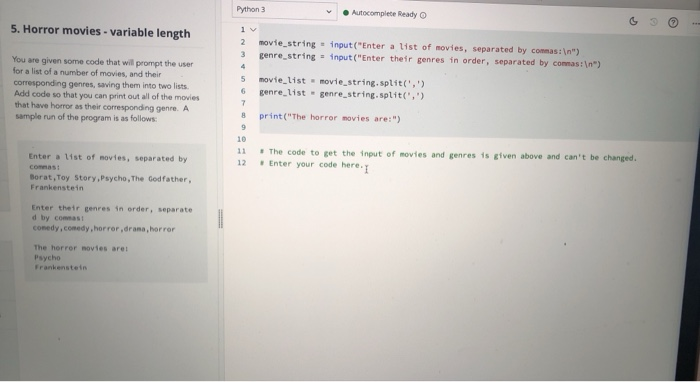Click the problem title 'Horror movies - variable length'

[100, 31]
